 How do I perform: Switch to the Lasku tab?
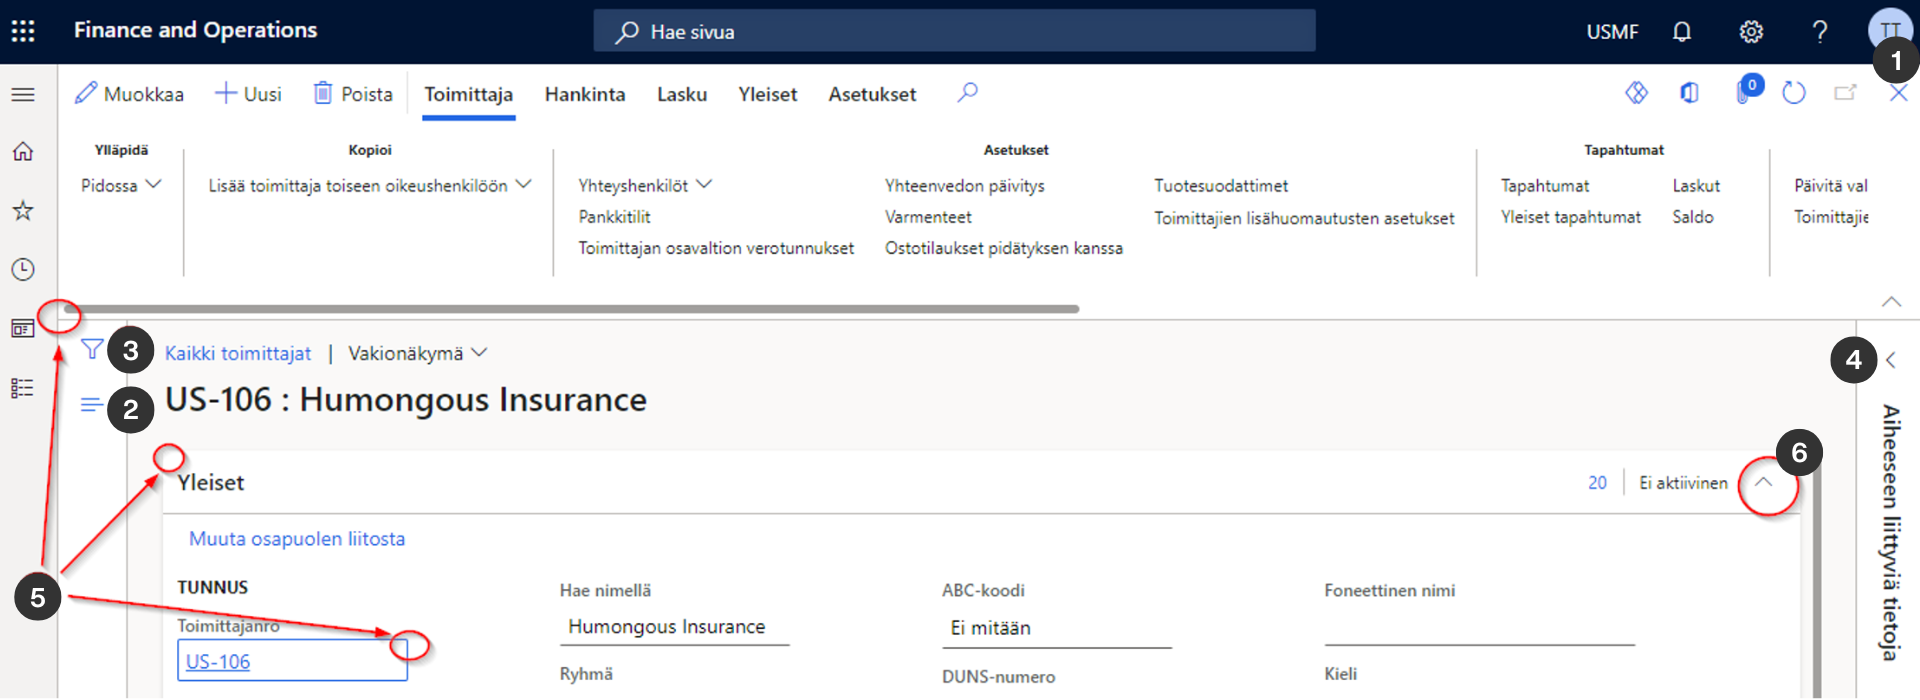(x=682, y=95)
